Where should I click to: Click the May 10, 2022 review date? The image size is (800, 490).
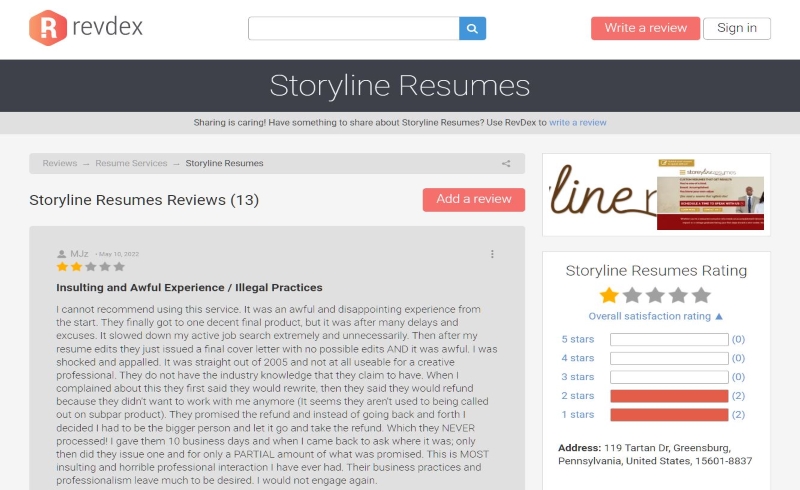click(119, 254)
